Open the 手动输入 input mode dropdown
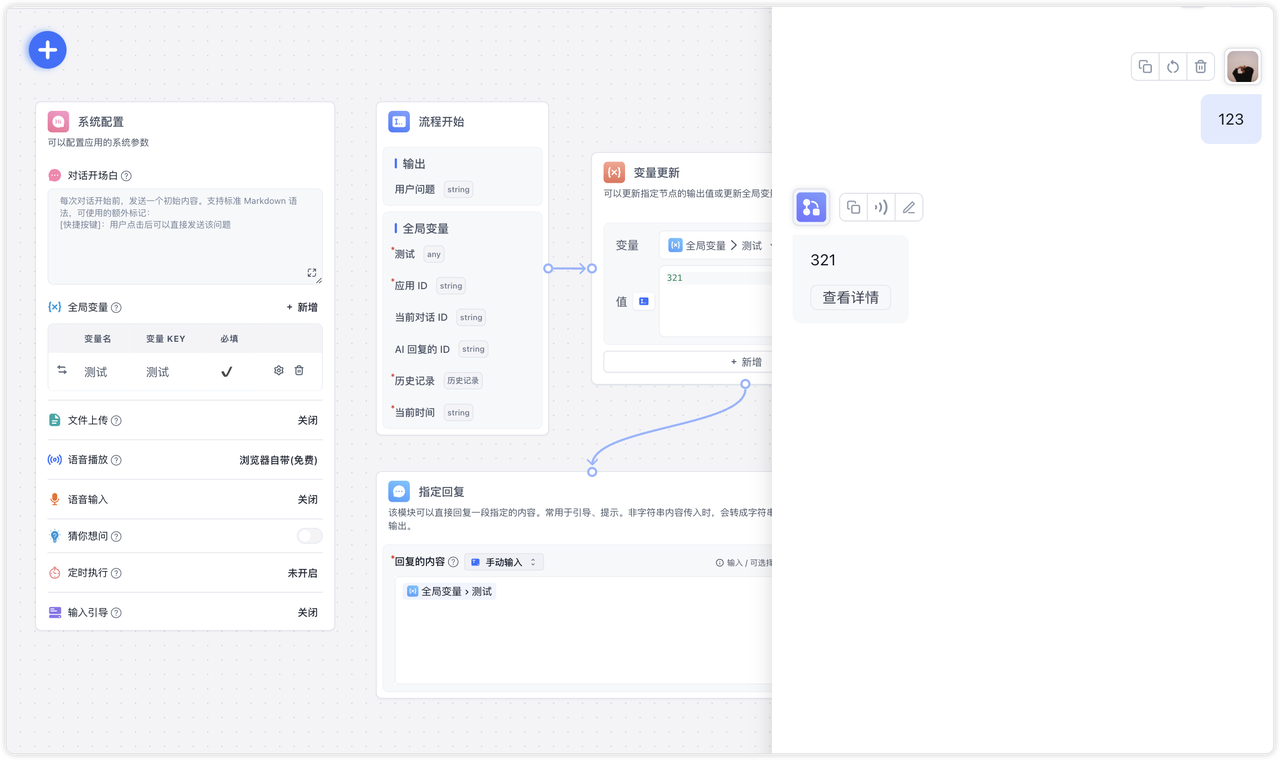The height and width of the screenshot is (760, 1280). 504,562
